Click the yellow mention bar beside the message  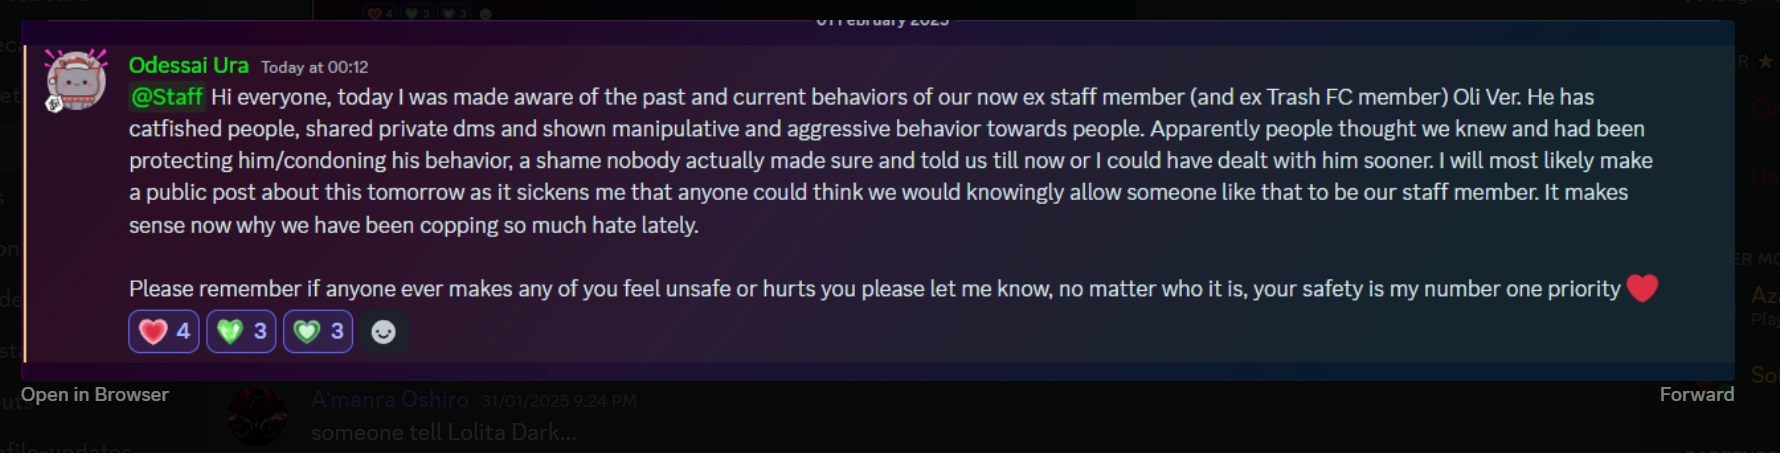(24, 203)
